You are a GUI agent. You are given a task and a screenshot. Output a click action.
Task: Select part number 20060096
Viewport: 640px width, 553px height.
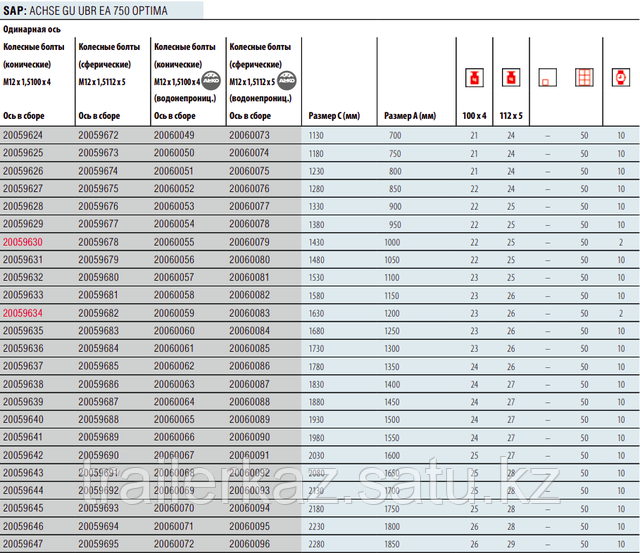(249, 544)
